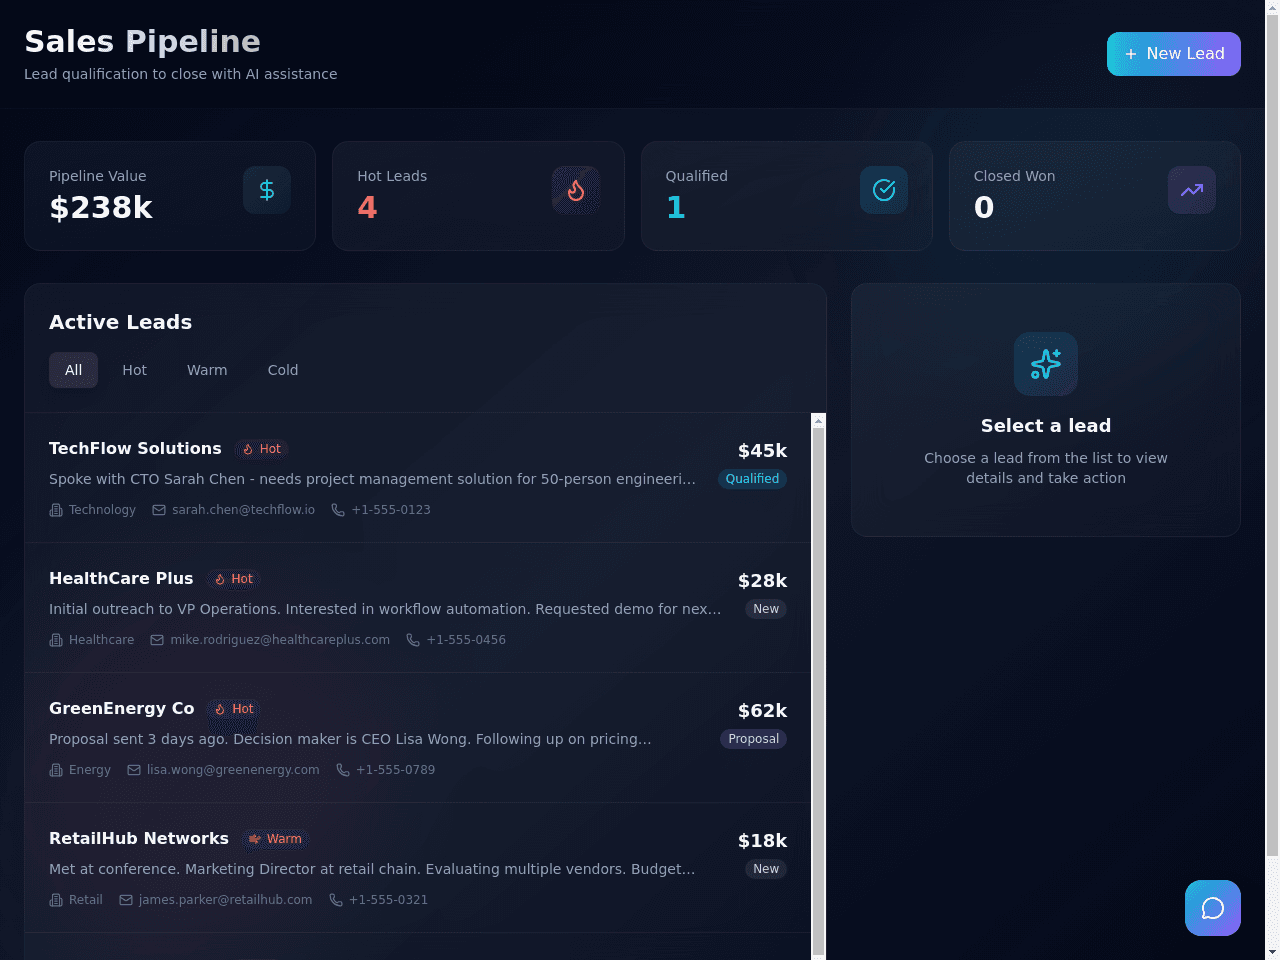Click the sarah.chen@techflow.io email
Image resolution: width=1280 pixels, height=960 pixels.
pyautogui.click(x=243, y=510)
